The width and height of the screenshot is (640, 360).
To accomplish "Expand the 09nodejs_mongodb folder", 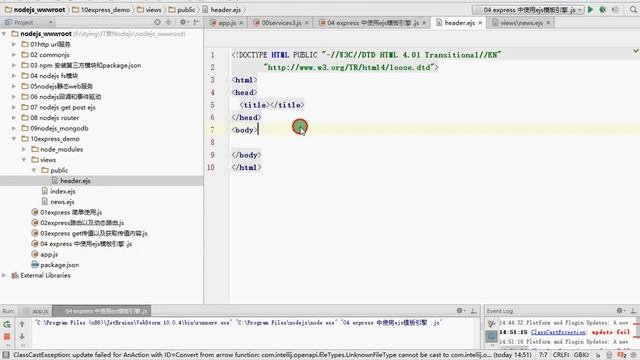I will point(14,128).
